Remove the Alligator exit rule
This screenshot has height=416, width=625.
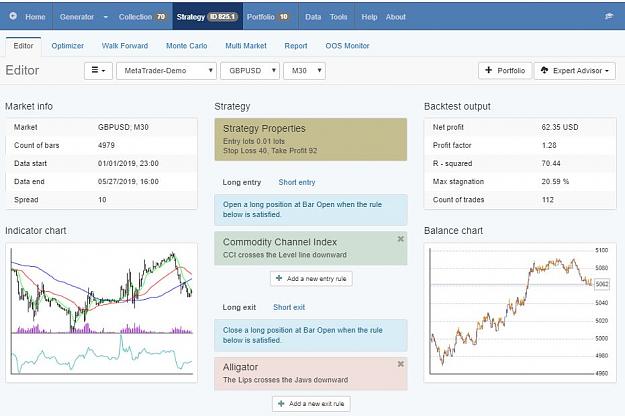tap(401, 364)
